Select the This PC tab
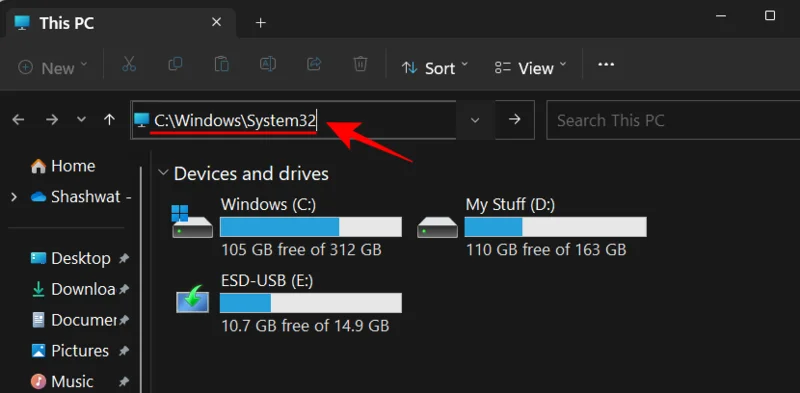 [120, 23]
